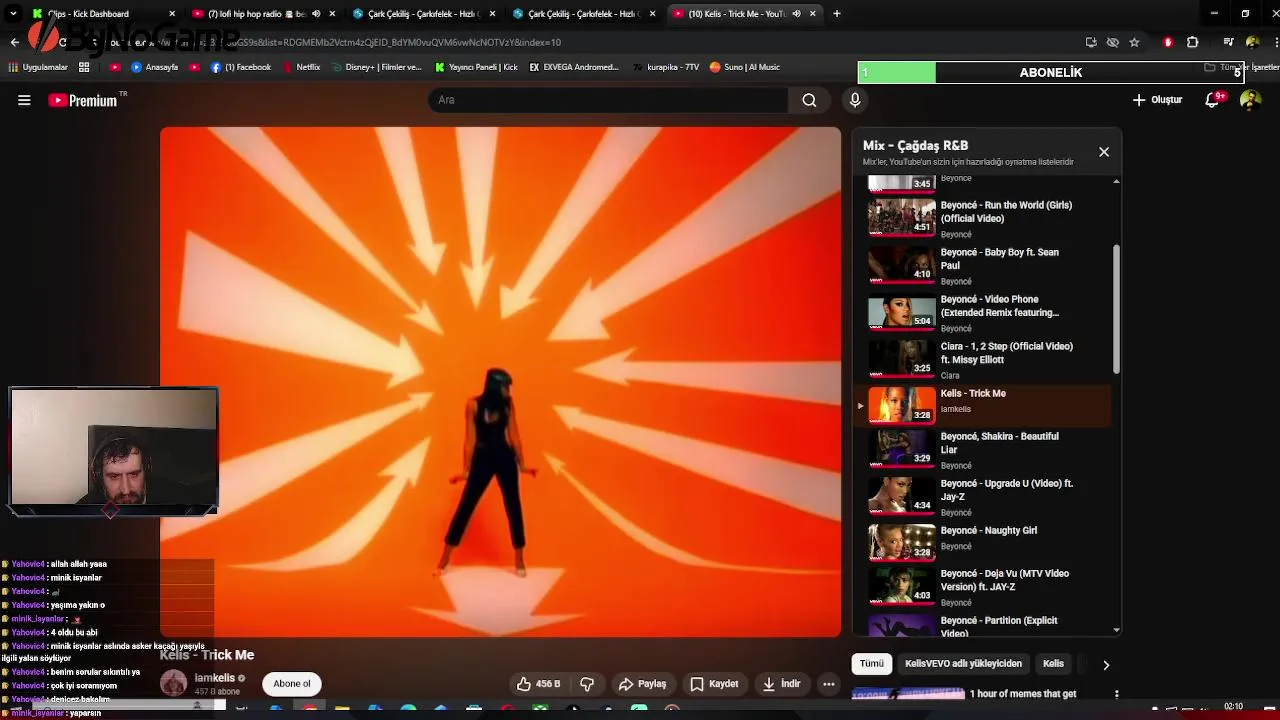Image resolution: width=1280 pixels, height=720 pixels.
Task: Open YouTube notifications bell
Action: pos(1213,100)
